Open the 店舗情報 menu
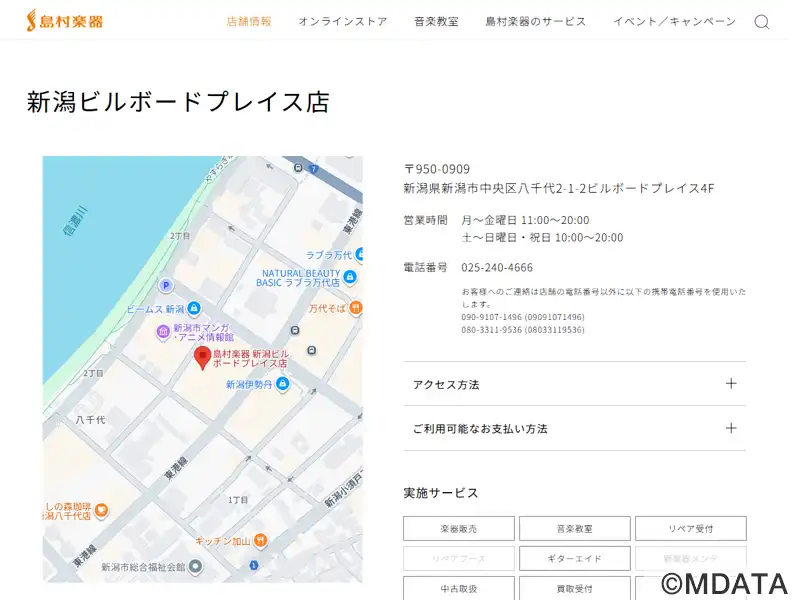The height and width of the screenshot is (600, 800). point(249,21)
